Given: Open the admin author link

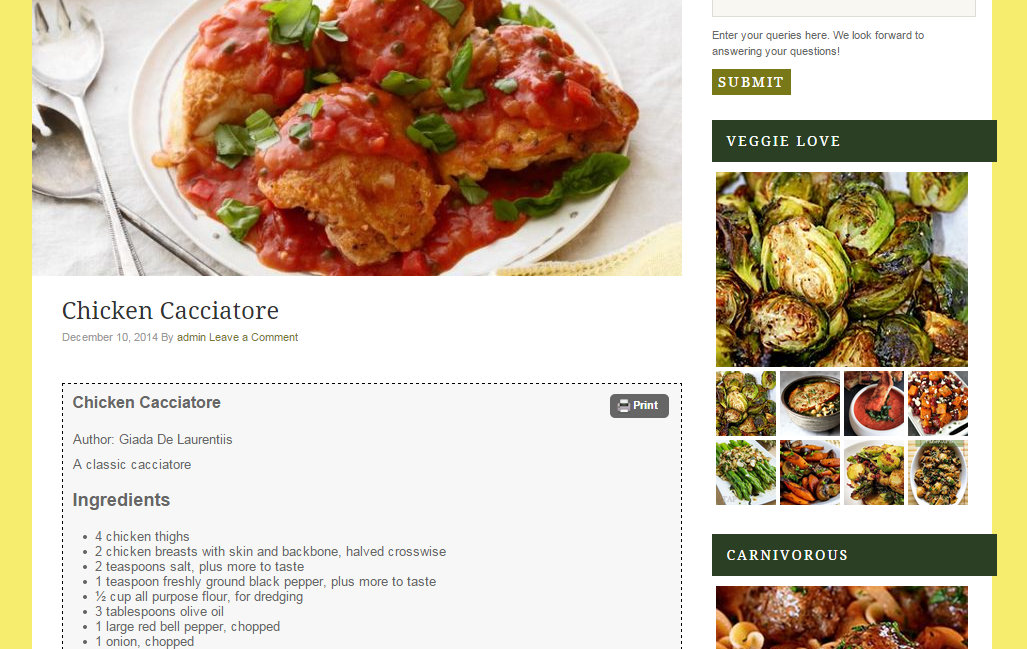Looking at the screenshot, I should (x=191, y=337).
